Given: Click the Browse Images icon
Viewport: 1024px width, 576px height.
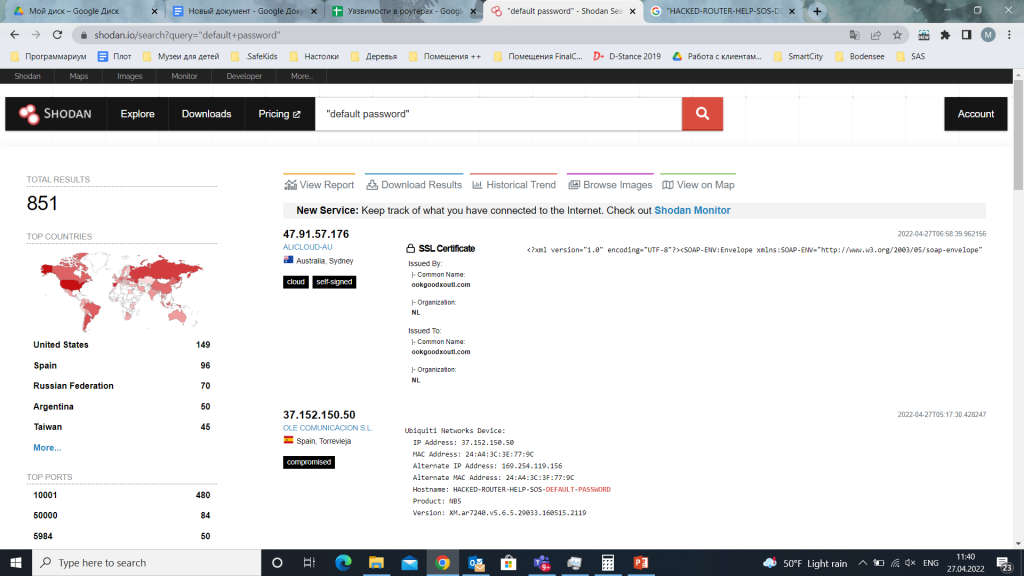Looking at the screenshot, I should (573, 184).
